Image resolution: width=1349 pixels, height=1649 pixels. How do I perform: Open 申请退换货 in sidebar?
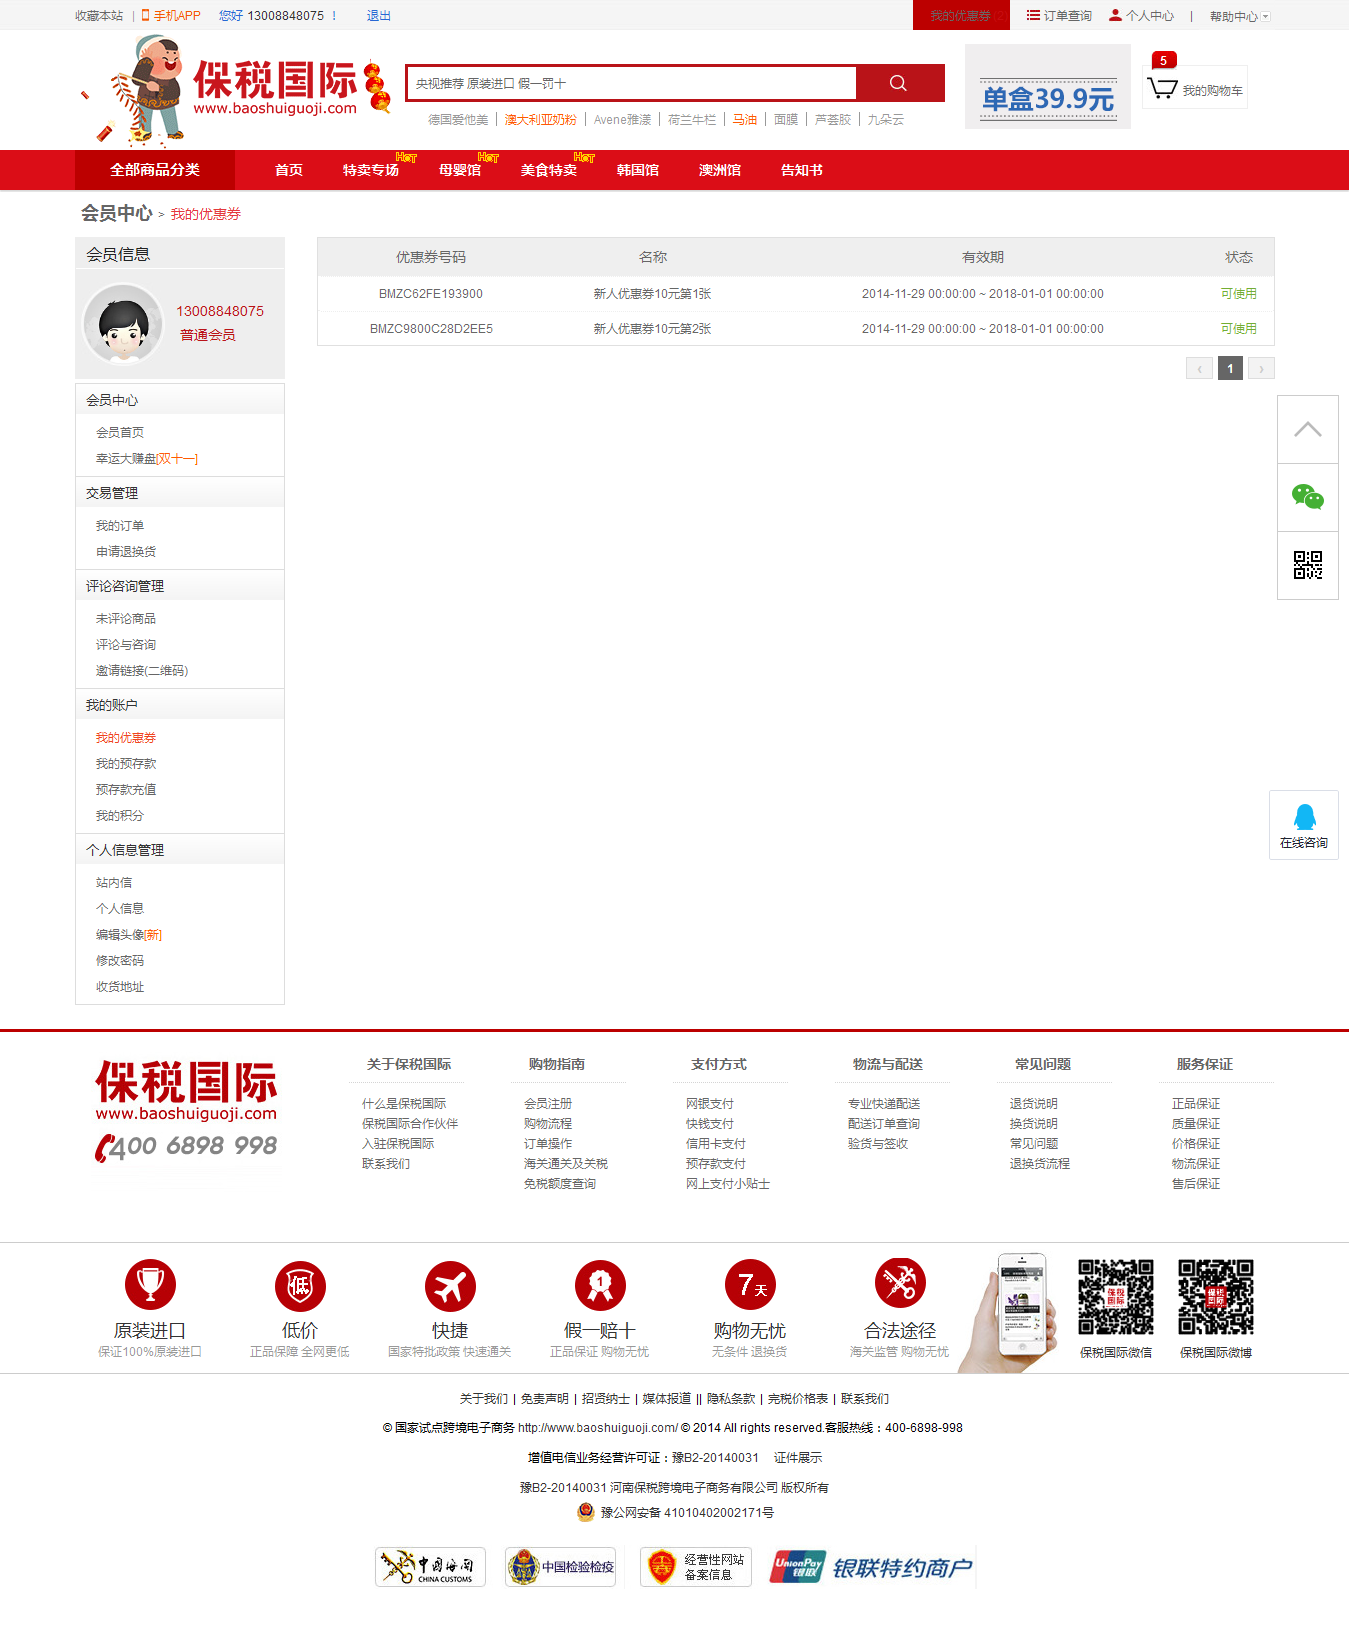[x=126, y=551]
